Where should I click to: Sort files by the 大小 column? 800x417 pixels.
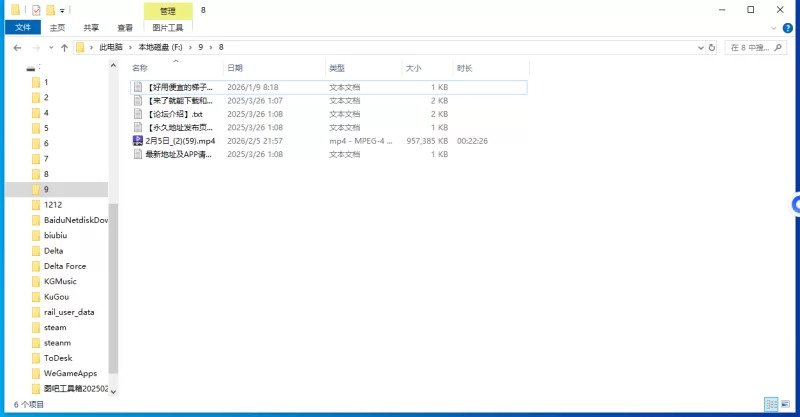[413, 68]
